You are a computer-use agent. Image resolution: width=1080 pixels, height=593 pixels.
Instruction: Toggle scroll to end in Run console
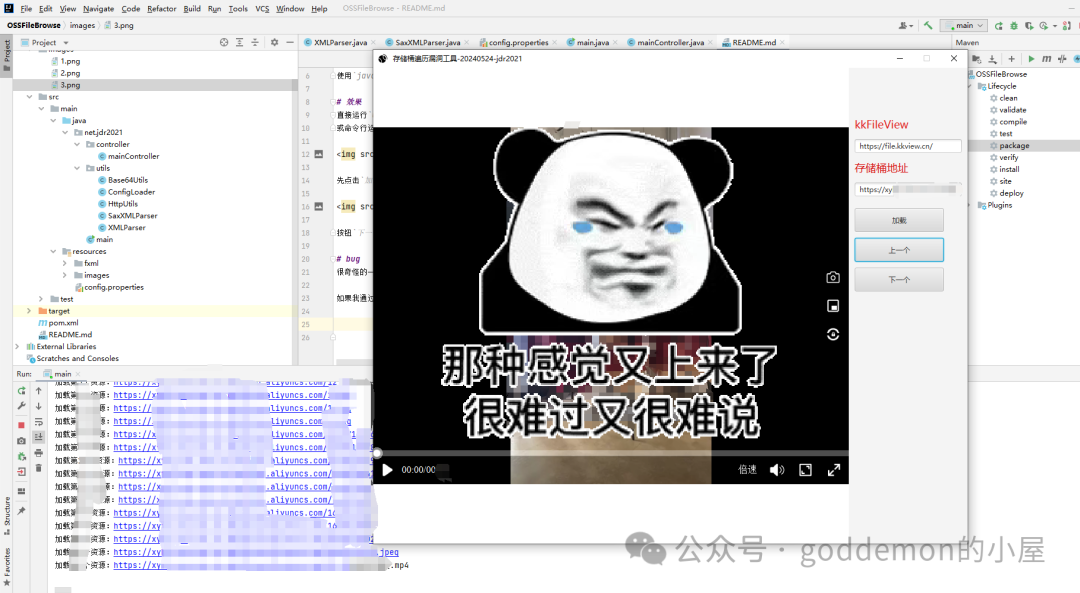click(x=39, y=437)
